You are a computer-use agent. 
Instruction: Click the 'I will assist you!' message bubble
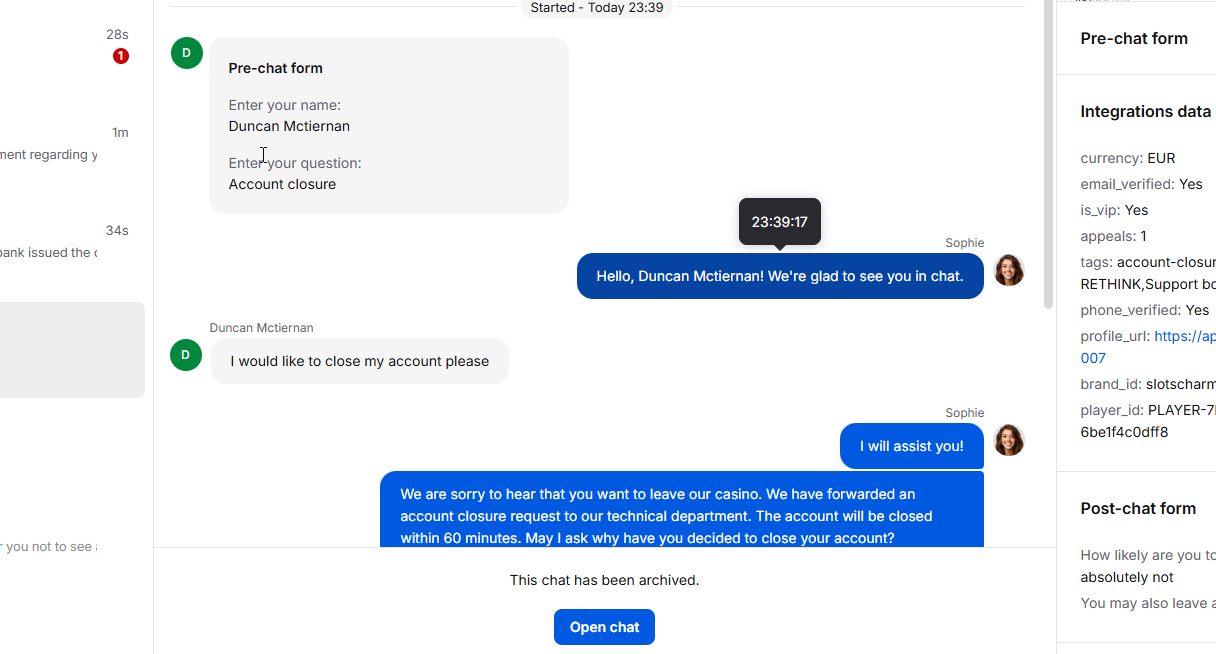click(x=911, y=446)
